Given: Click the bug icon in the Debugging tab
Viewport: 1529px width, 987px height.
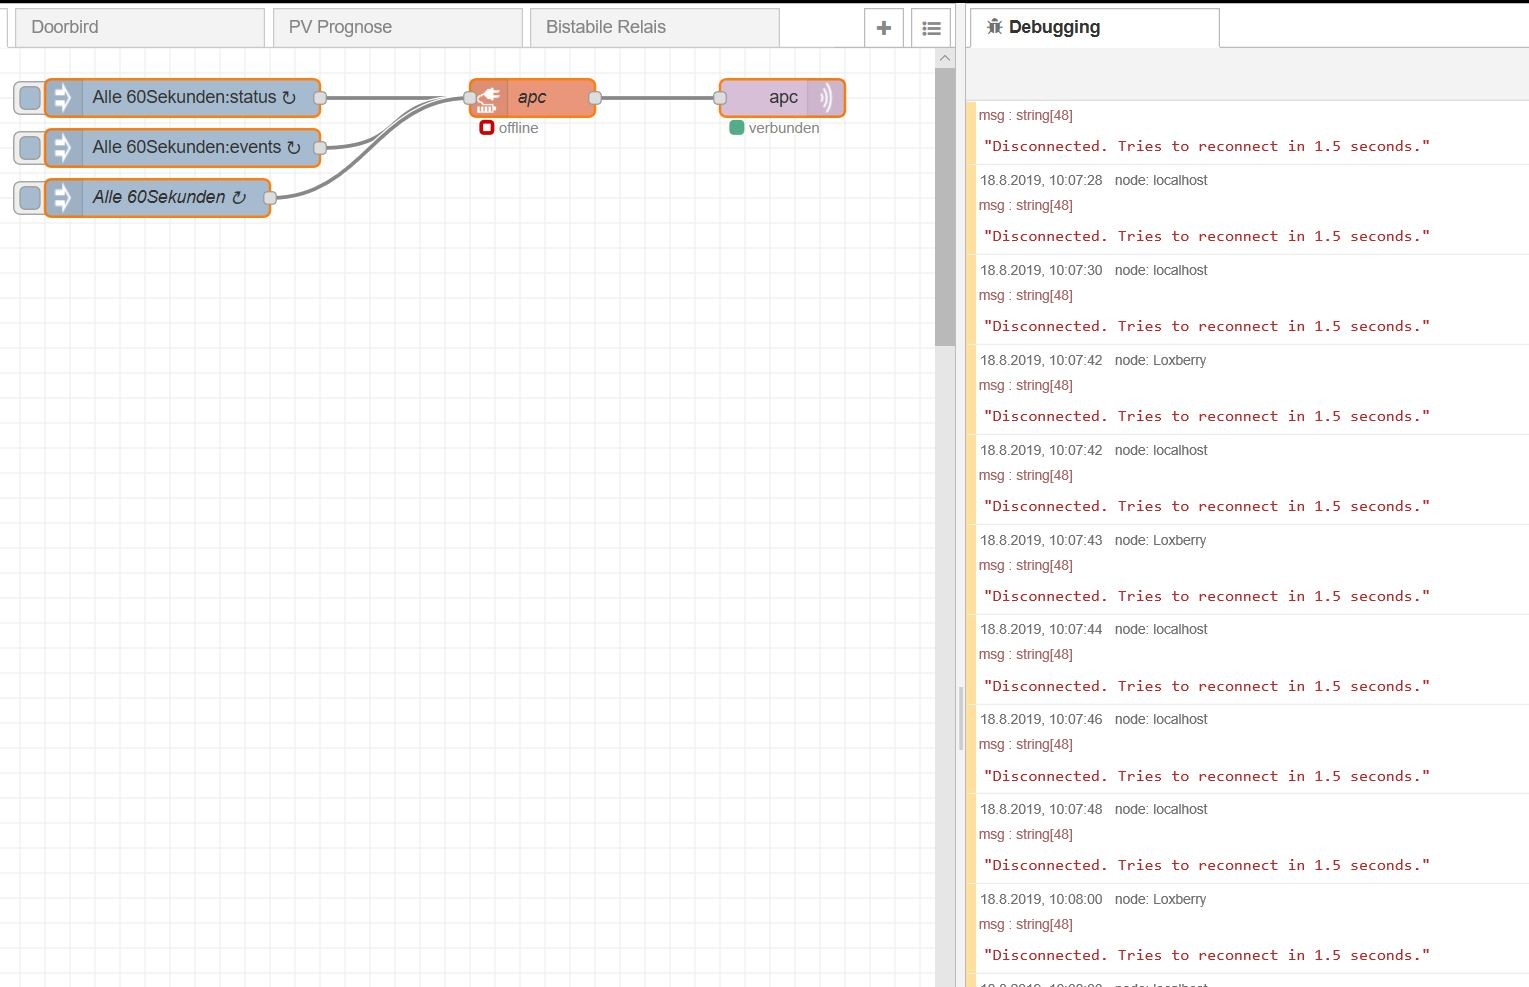Looking at the screenshot, I should [x=994, y=27].
